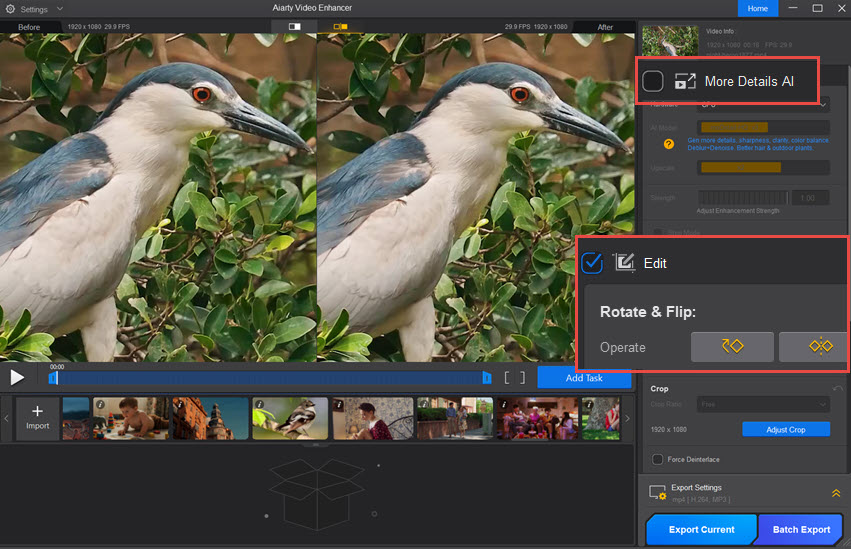This screenshot has width=851, height=549.
Task: Open the Upscale selector
Action: pyautogui.click(x=763, y=168)
